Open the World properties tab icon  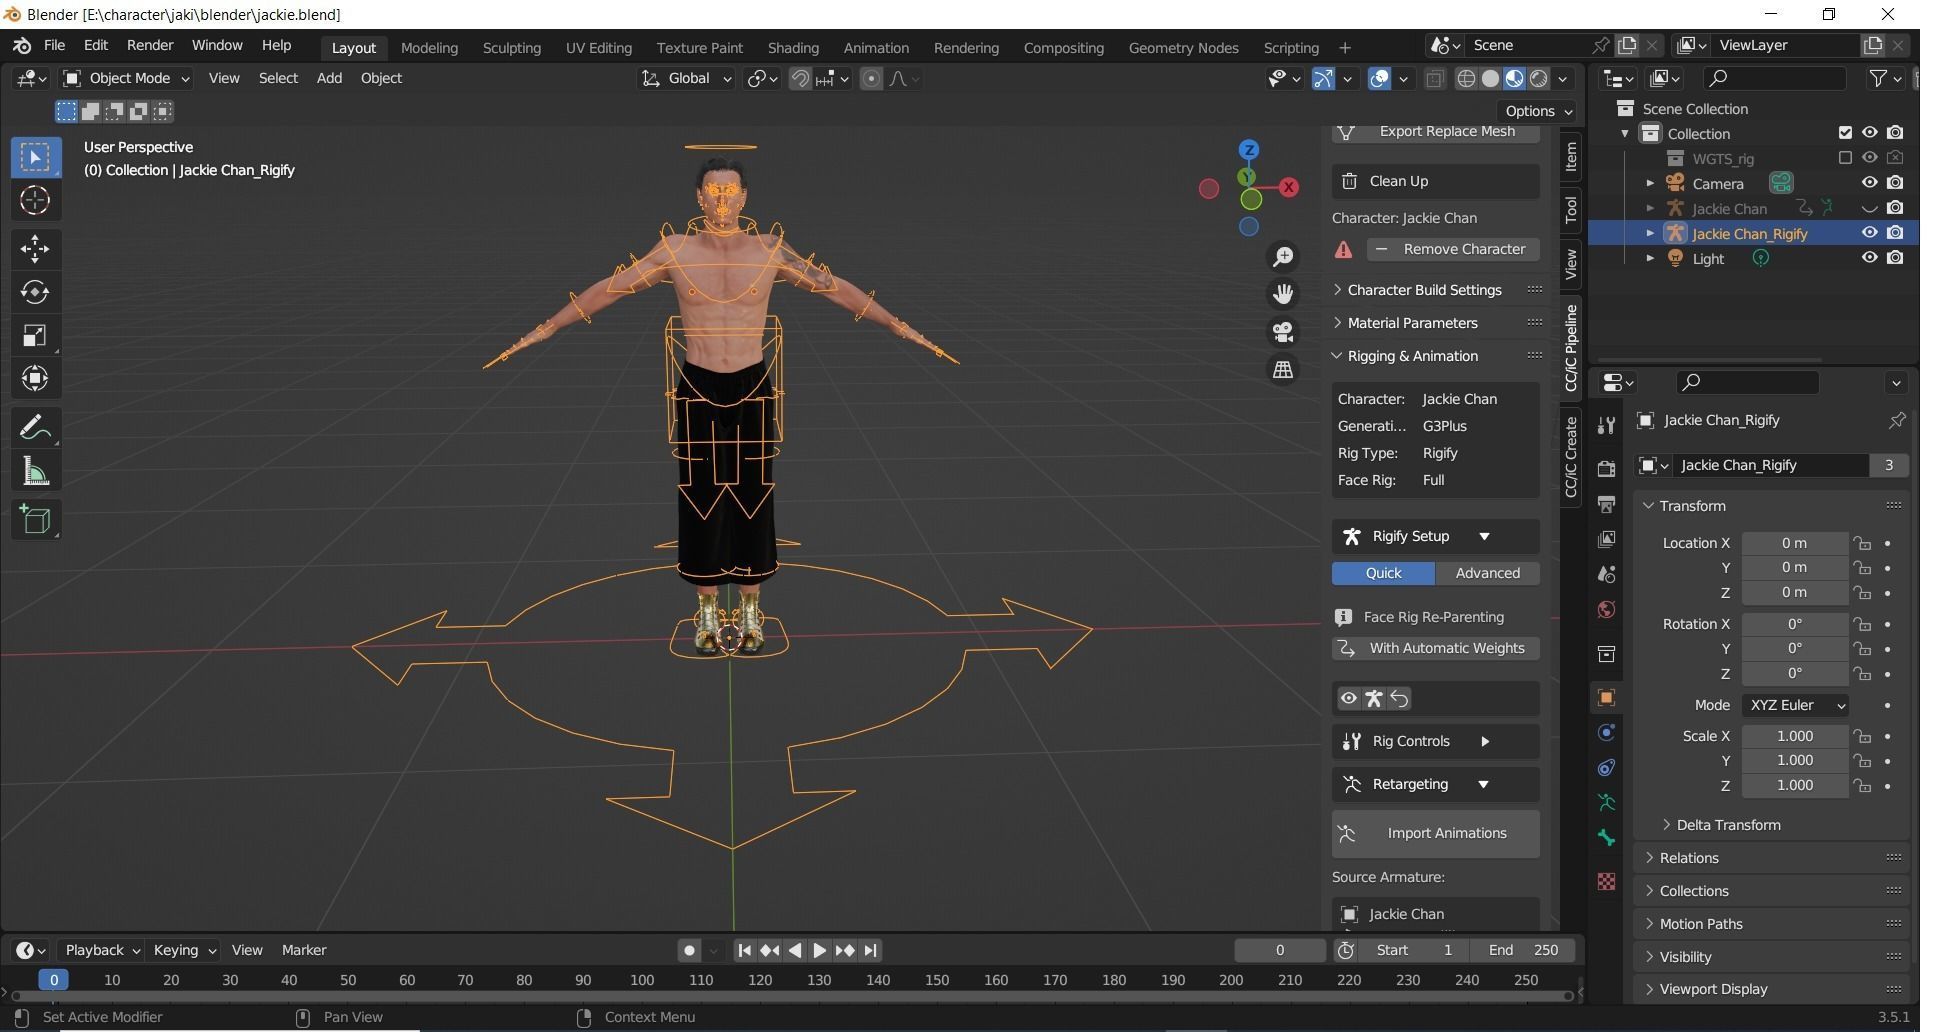coord(1606,610)
